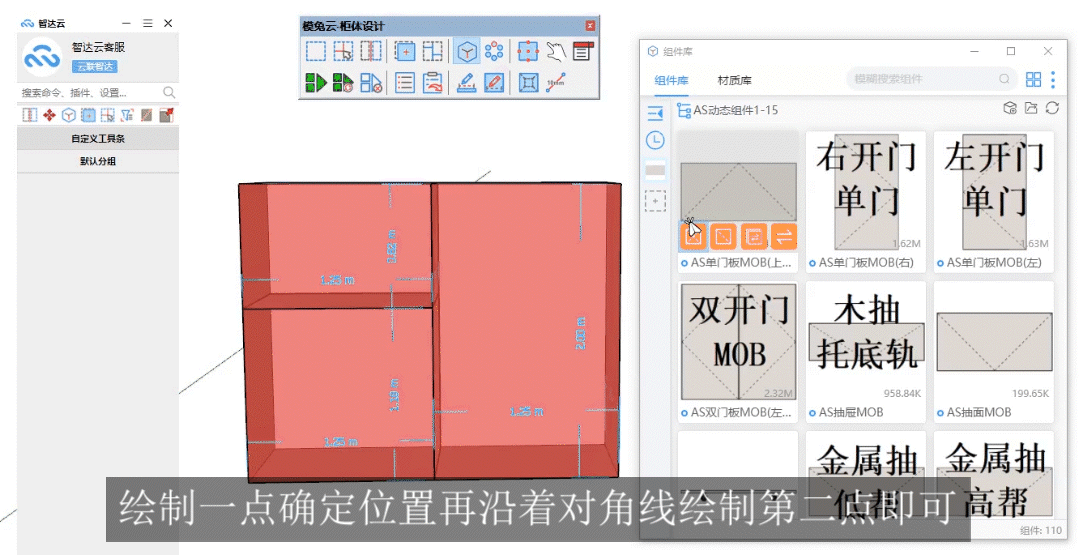Expand the 默认分组 group
The height and width of the screenshot is (555, 1079).
[97, 161]
